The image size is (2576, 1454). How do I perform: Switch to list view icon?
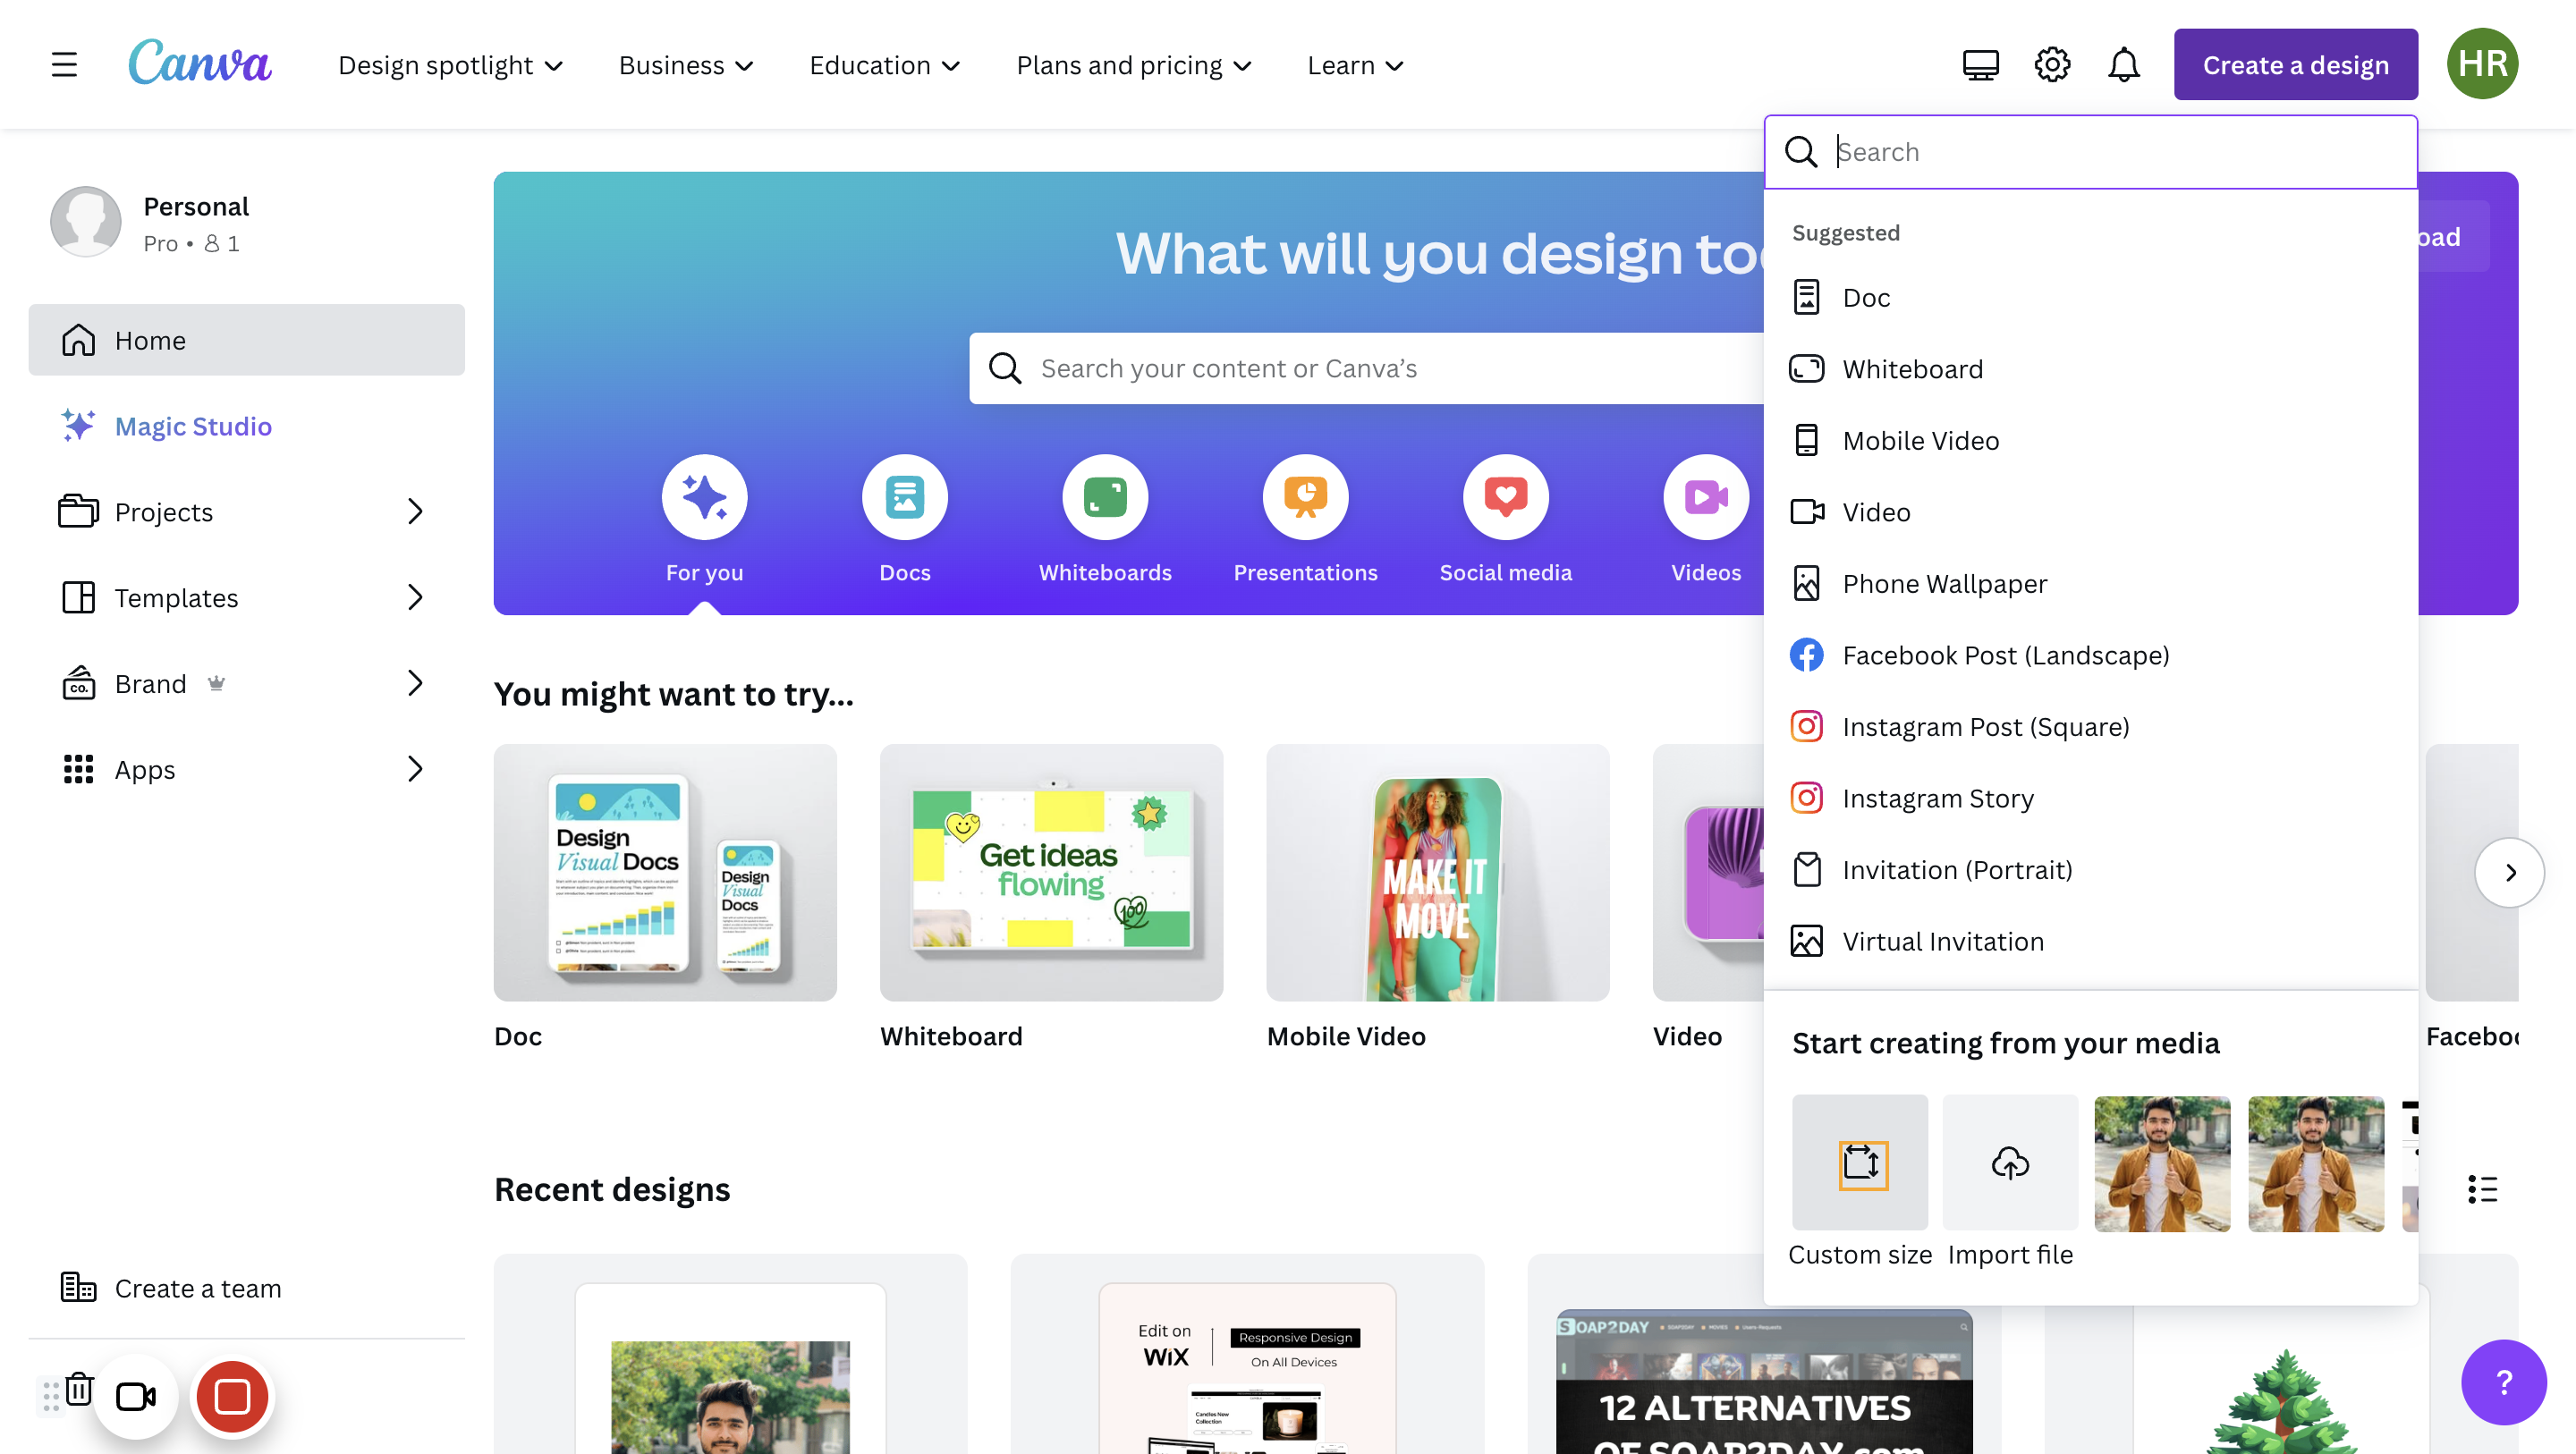click(2482, 1189)
